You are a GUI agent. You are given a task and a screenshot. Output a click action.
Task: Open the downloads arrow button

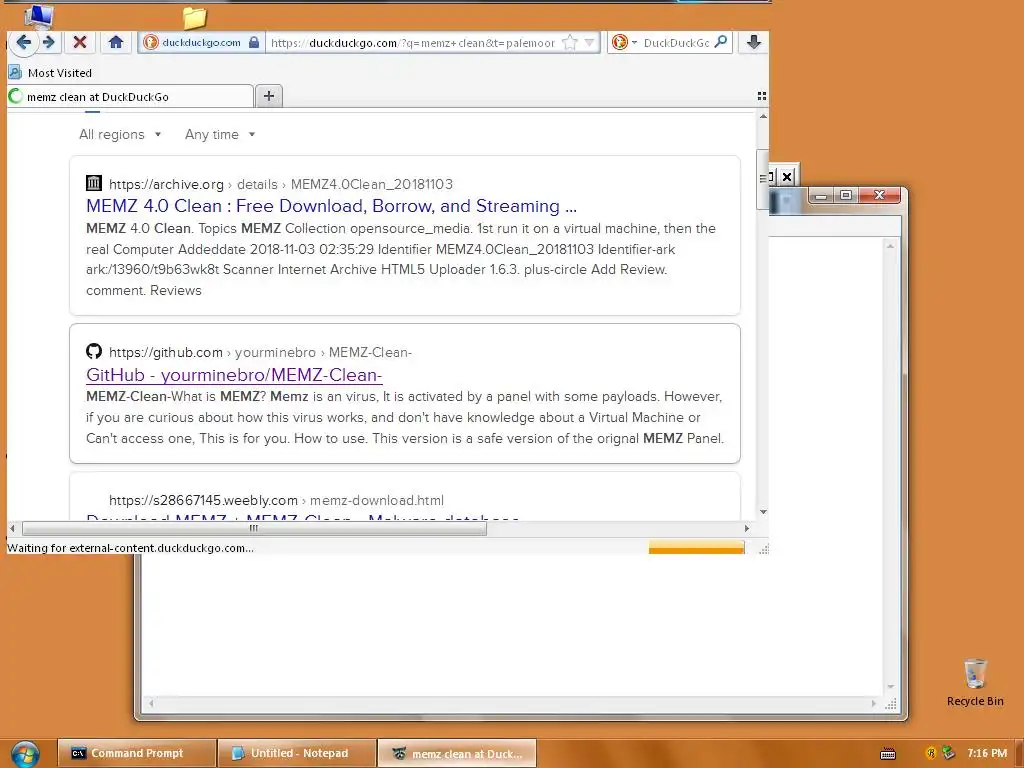pos(753,42)
